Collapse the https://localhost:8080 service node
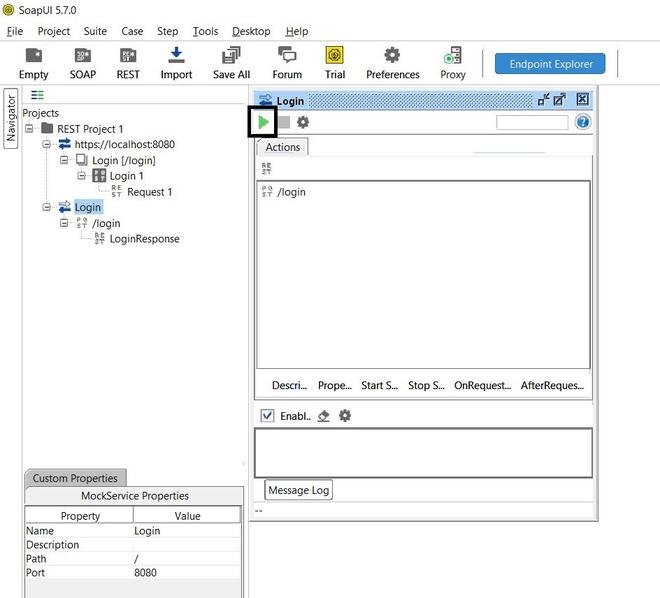The width and height of the screenshot is (660, 598). click(47, 144)
